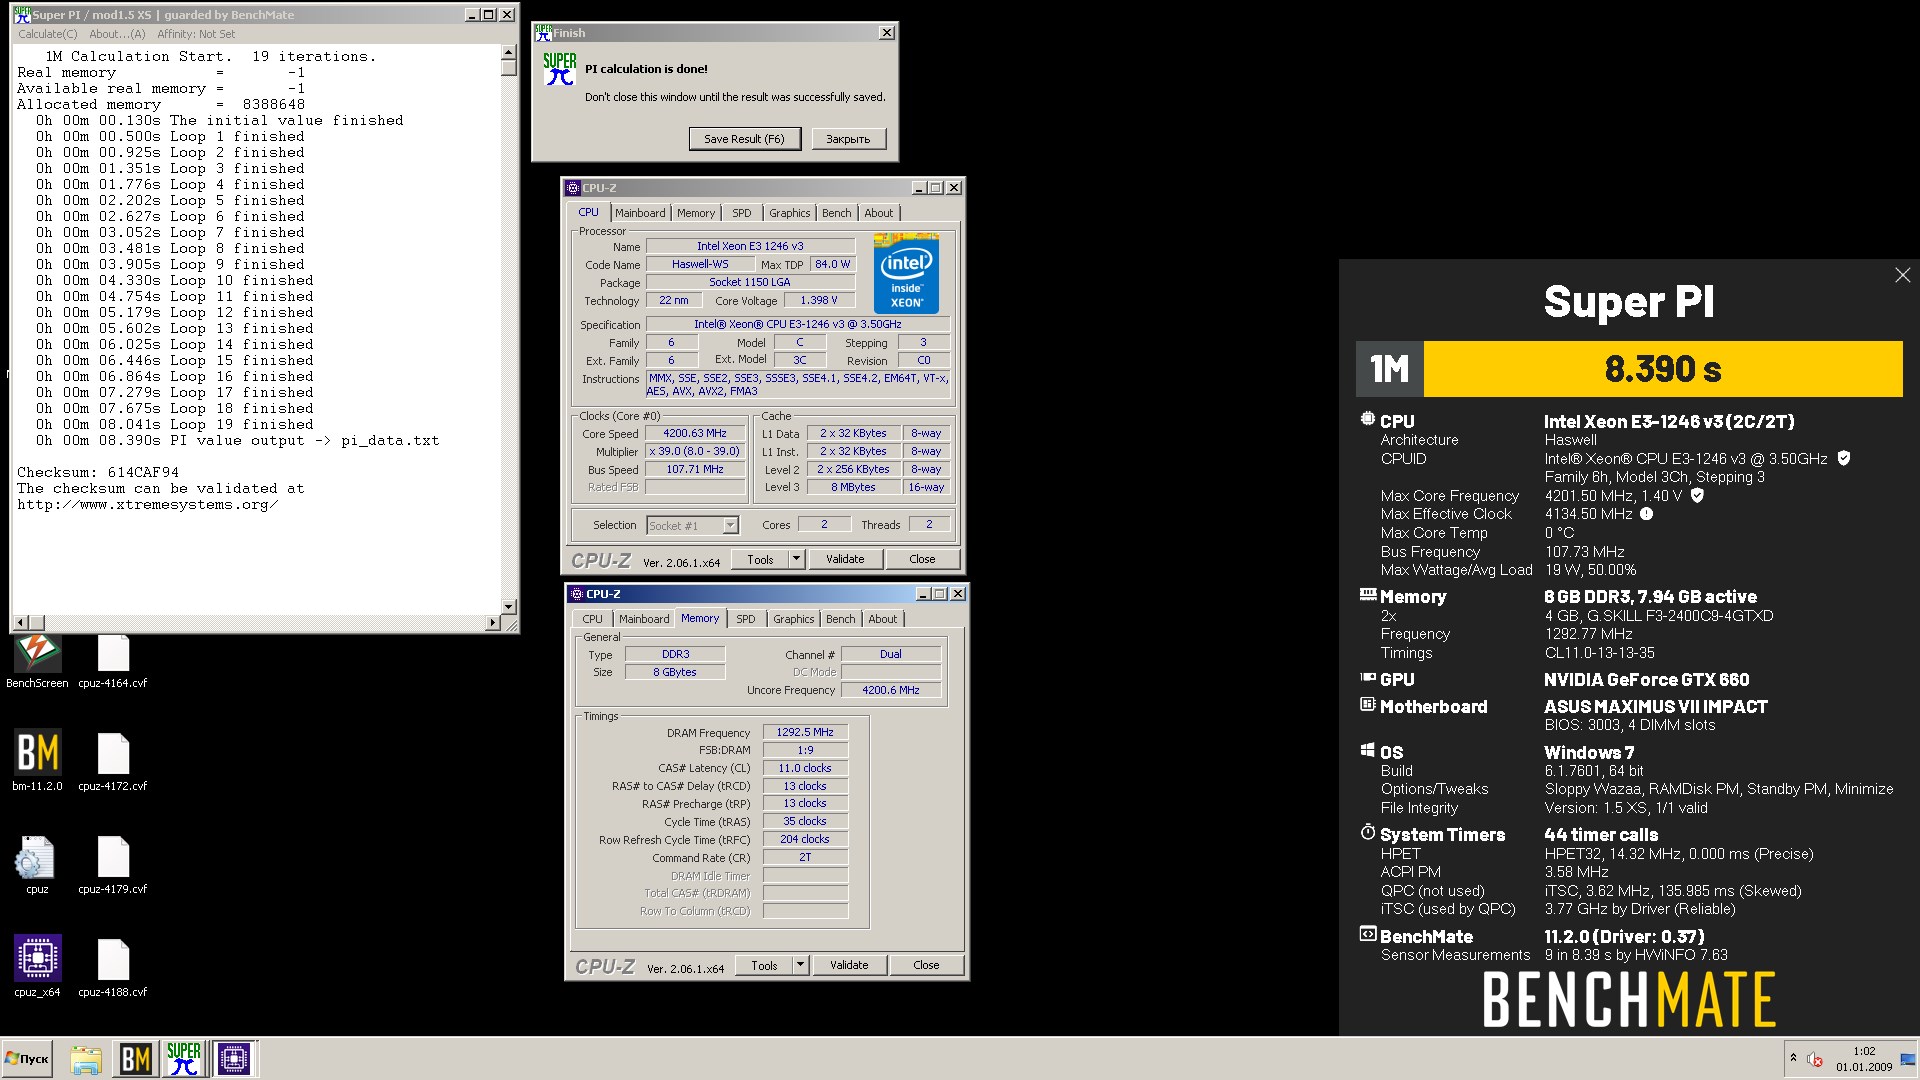
Task: Click Uncore Frequency value 4200.6 MHz
Action: tap(891, 690)
